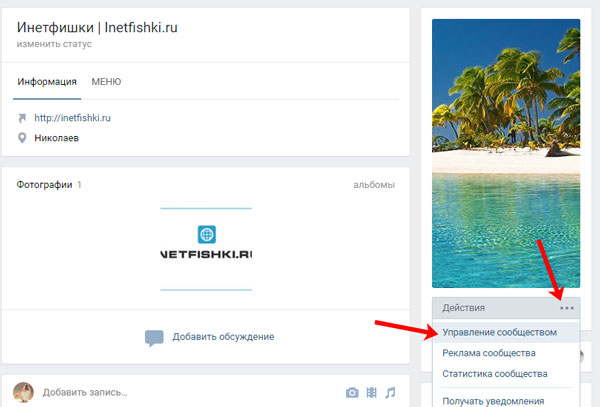The height and width of the screenshot is (407, 600).
Task: Attach a photo via camera icon
Action: (352, 392)
